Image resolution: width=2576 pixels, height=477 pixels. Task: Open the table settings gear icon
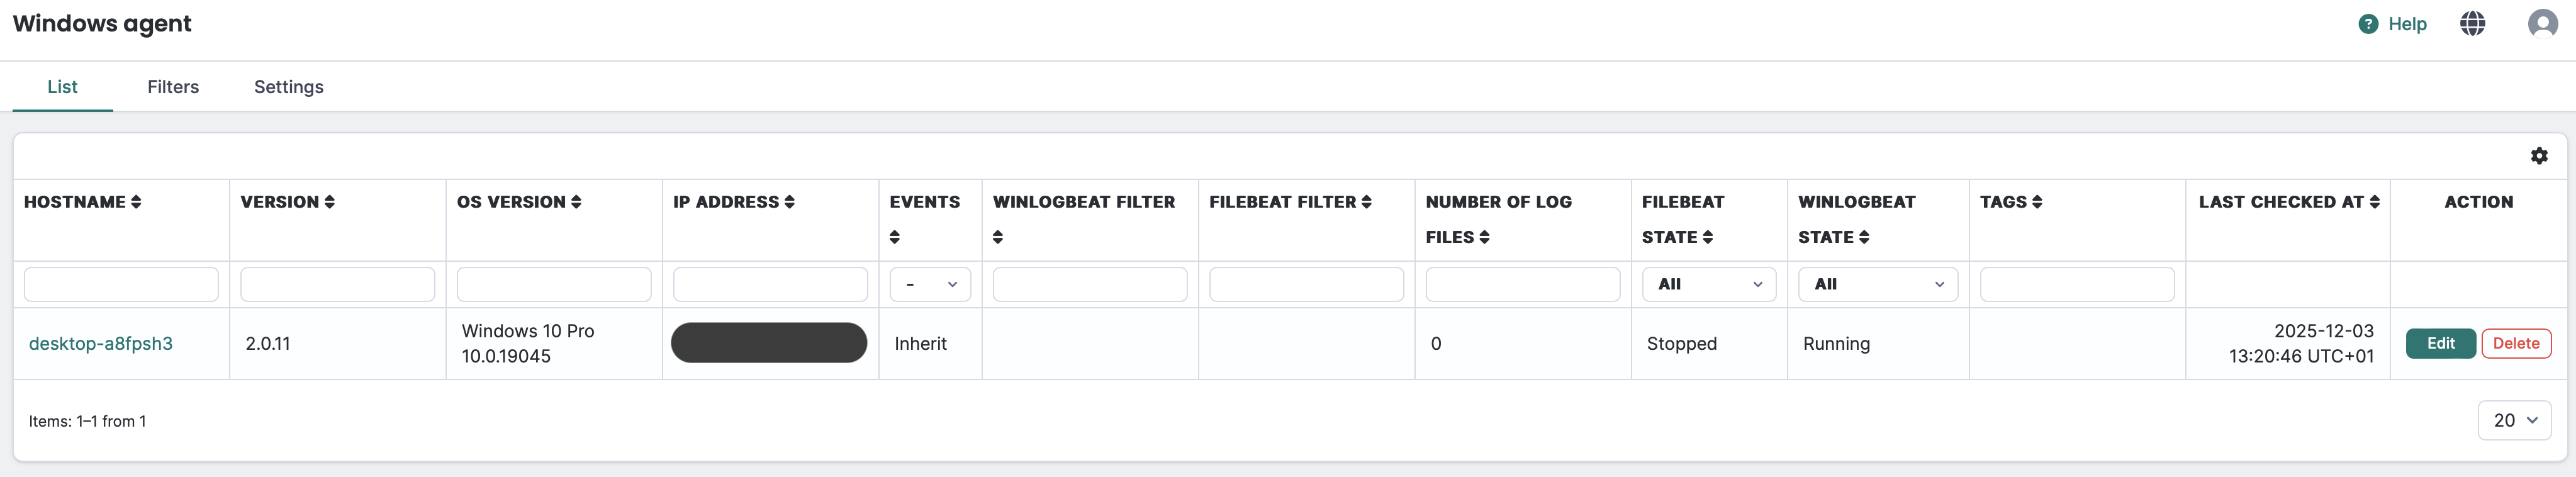pyautogui.click(x=2538, y=156)
